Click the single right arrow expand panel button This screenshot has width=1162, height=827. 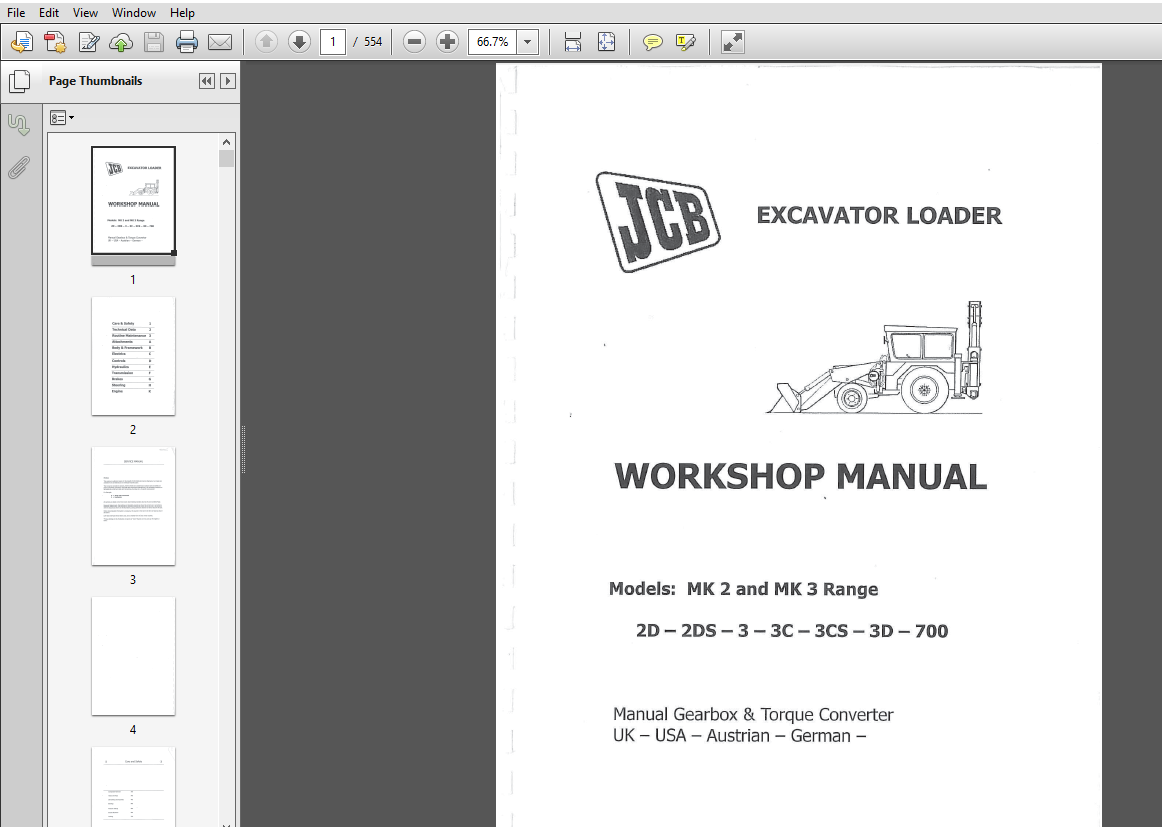(228, 82)
